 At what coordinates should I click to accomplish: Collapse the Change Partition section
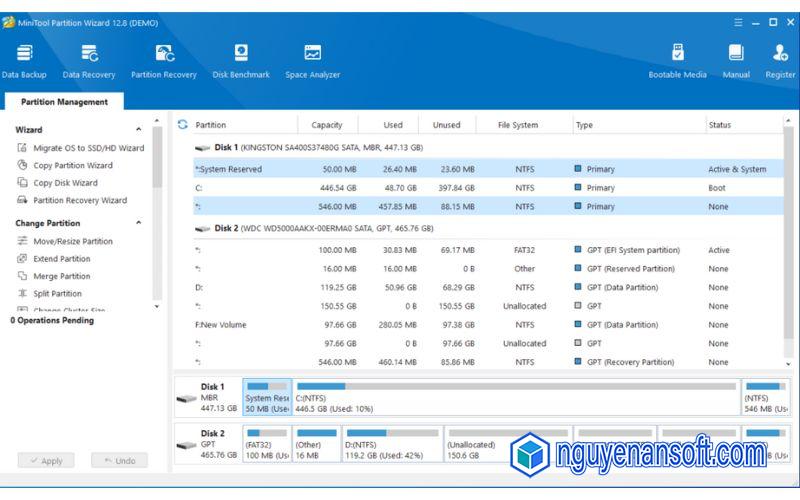[138, 222]
